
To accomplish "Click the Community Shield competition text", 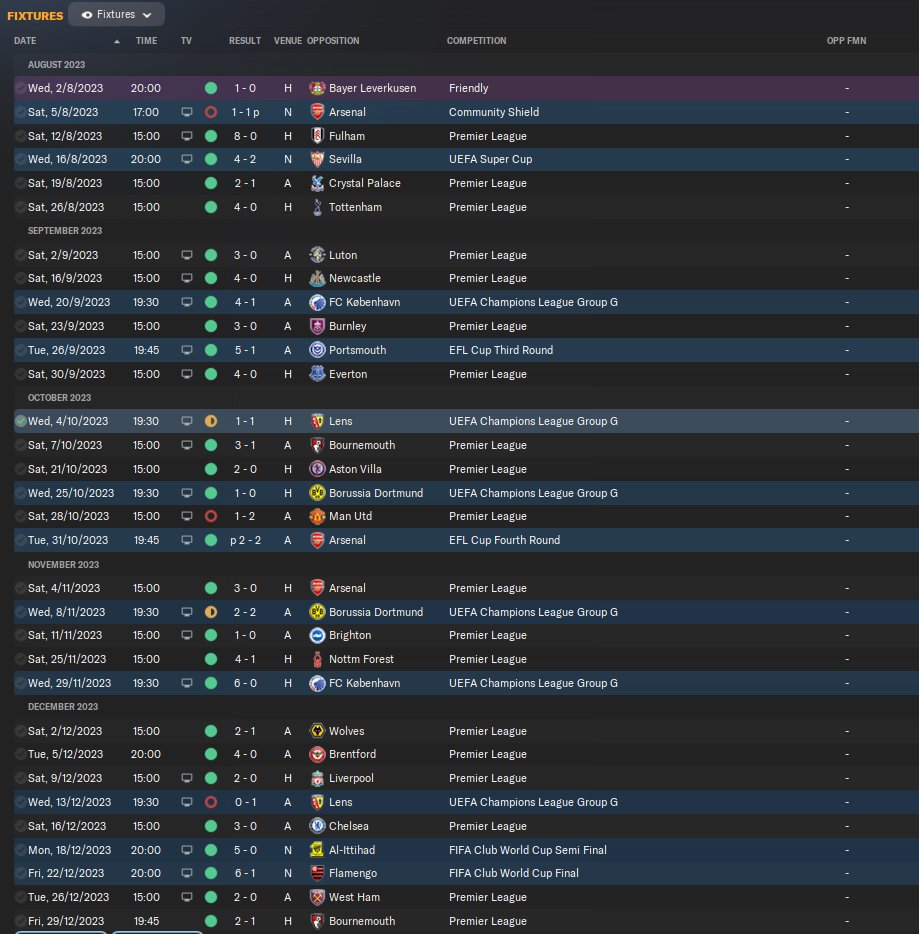I will coord(494,112).
